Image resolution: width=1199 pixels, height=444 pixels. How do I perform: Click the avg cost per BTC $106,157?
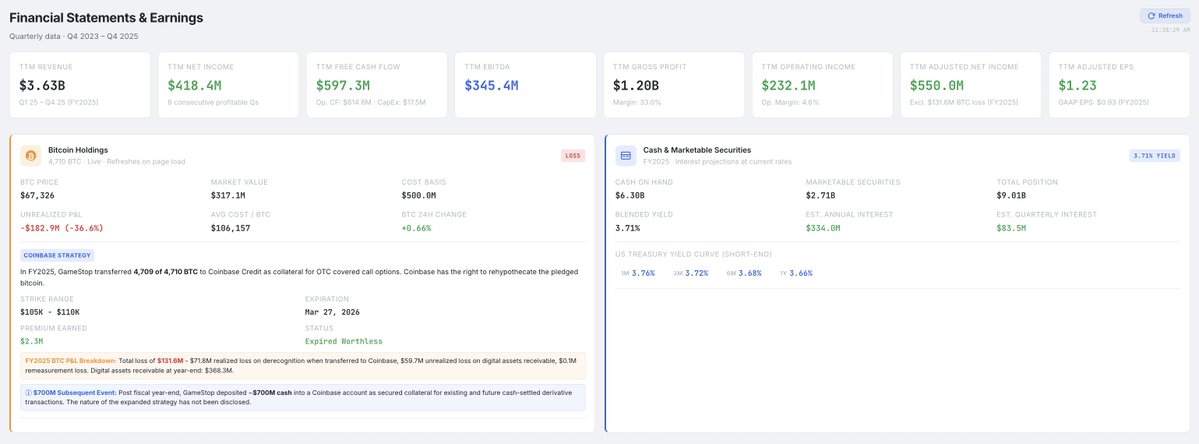(230, 228)
